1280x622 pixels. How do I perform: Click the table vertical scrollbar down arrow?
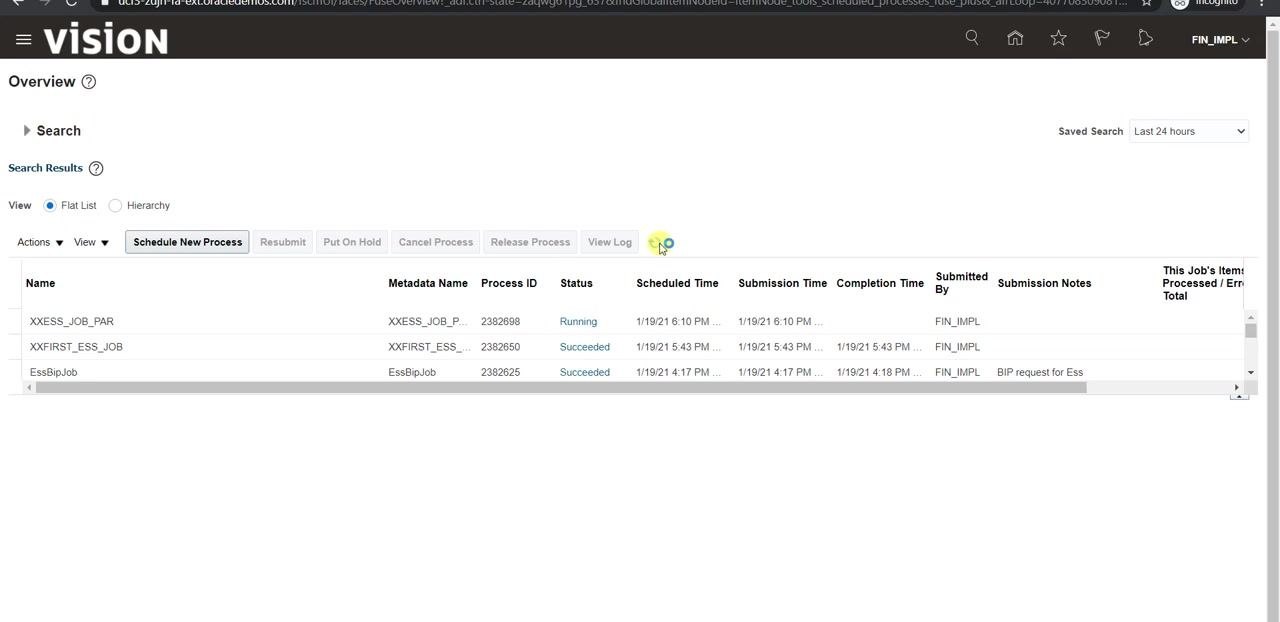(1250, 372)
